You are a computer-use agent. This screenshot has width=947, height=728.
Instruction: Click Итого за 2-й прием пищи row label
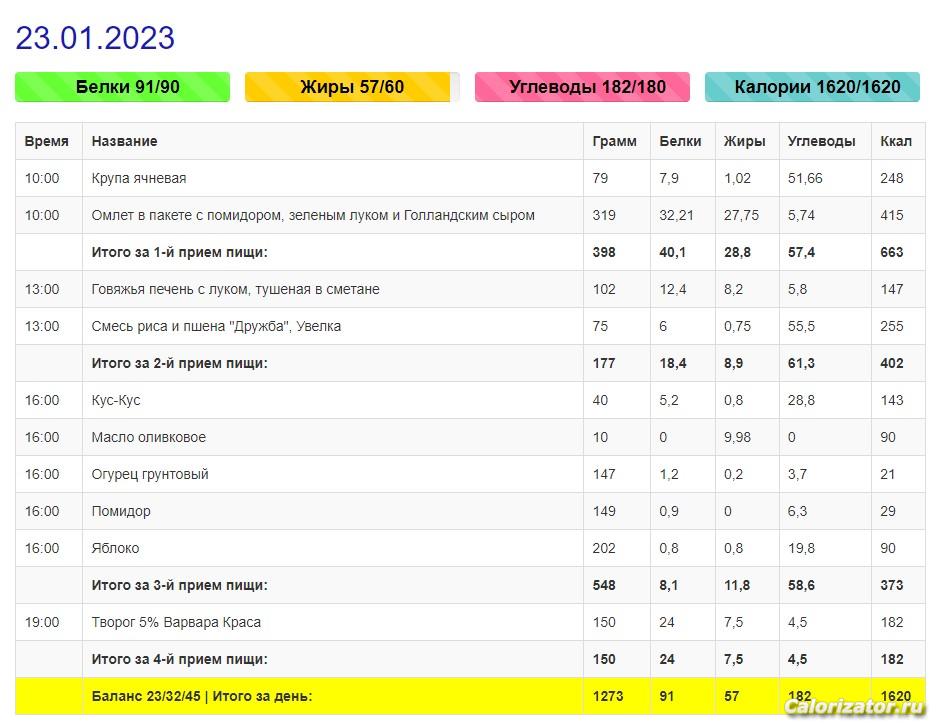[179, 363]
